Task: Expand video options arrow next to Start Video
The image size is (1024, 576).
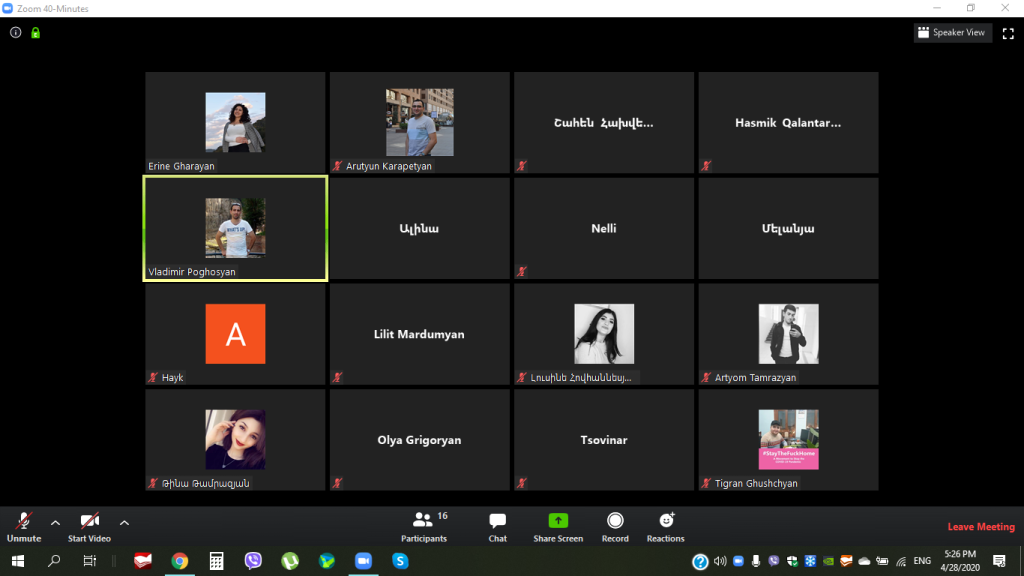Action: tap(124, 522)
